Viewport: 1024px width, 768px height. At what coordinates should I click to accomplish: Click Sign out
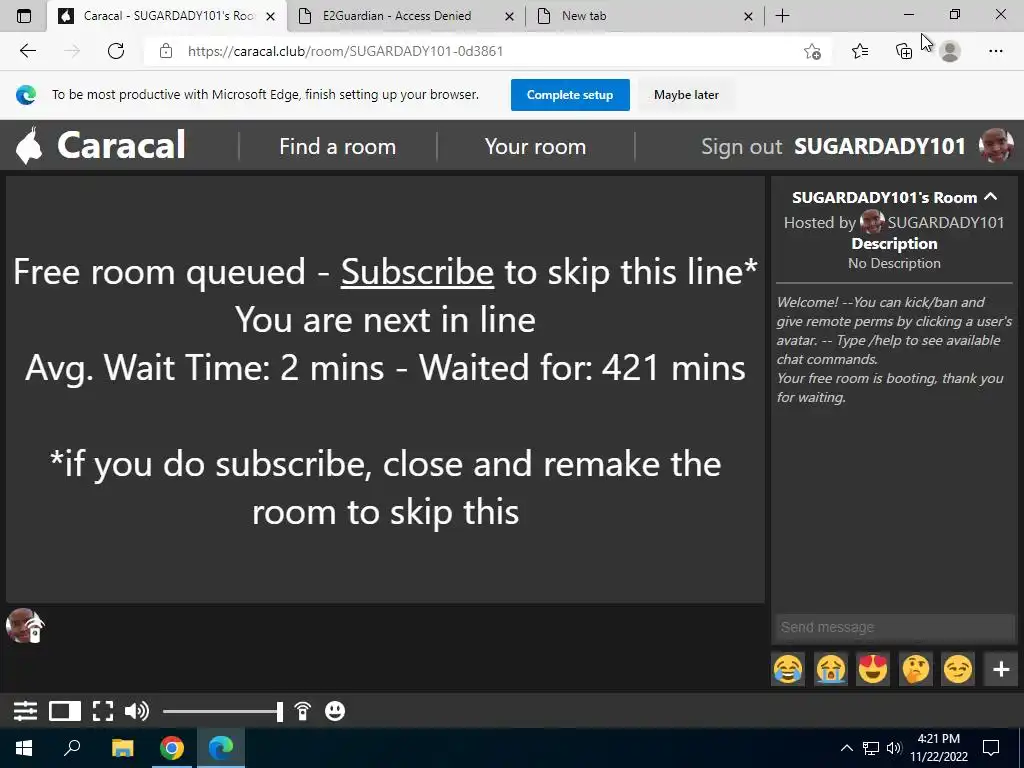[x=741, y=146]
